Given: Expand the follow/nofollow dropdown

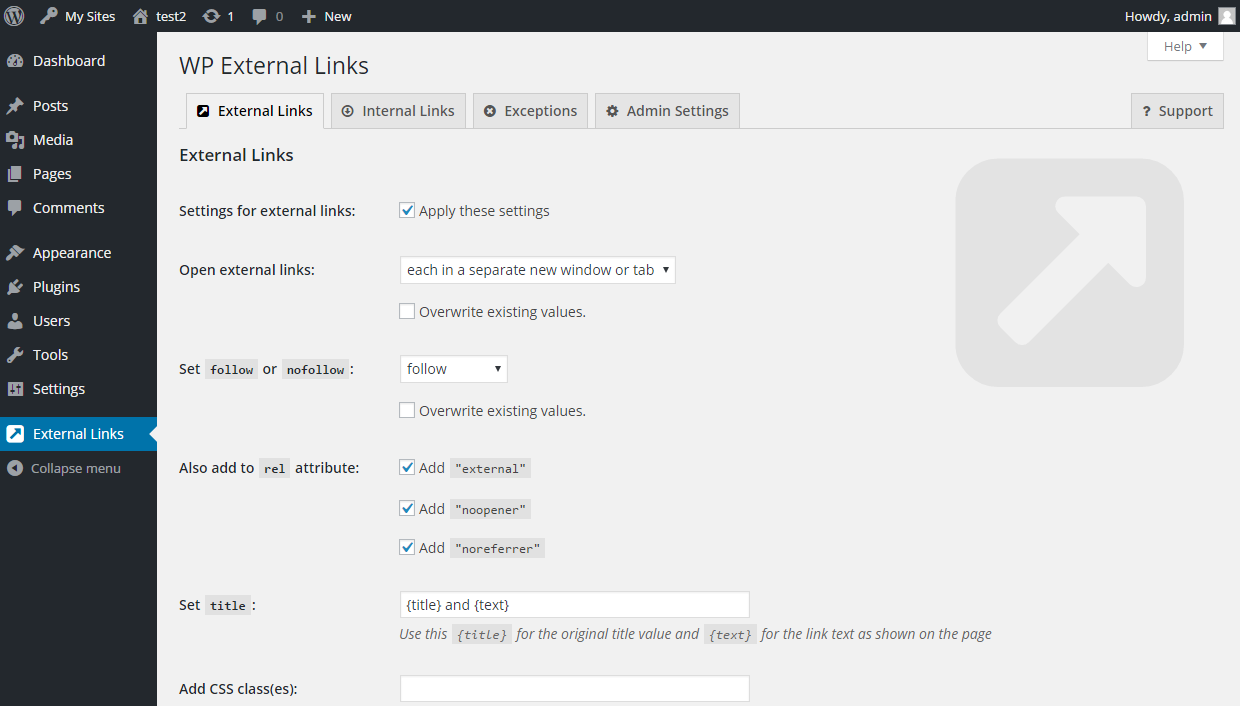Looking at the screenshot, I should [453, 369].
